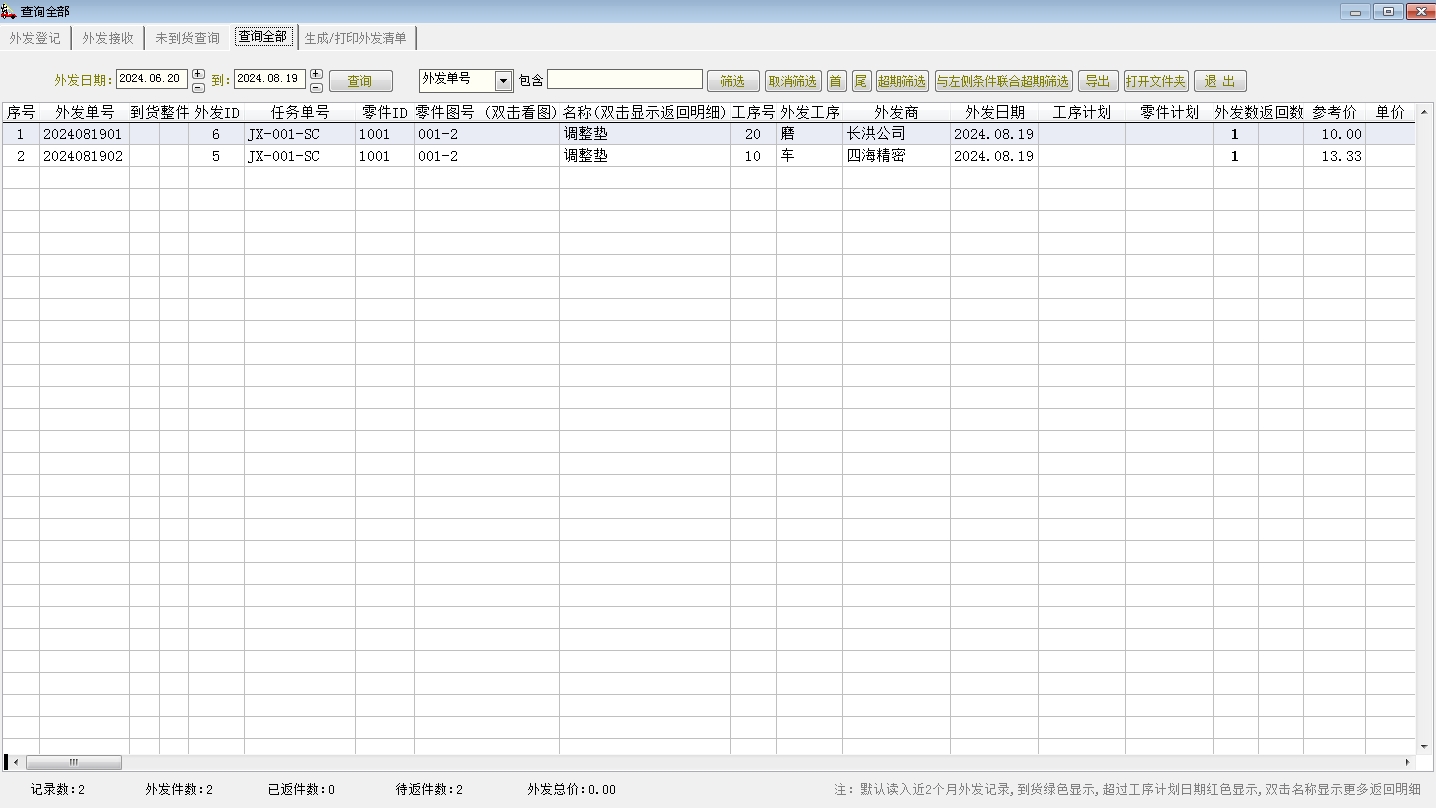Increment the end date with plus stepper
The image size is (1436, 808).
[x=316, y=74]
